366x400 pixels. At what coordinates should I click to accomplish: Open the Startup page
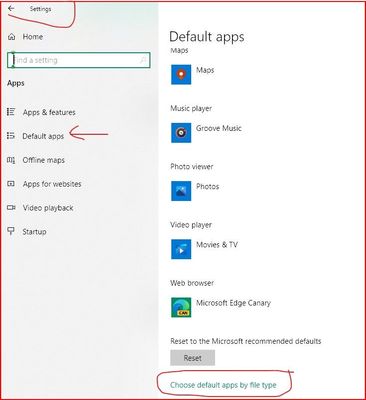[34, 231]
